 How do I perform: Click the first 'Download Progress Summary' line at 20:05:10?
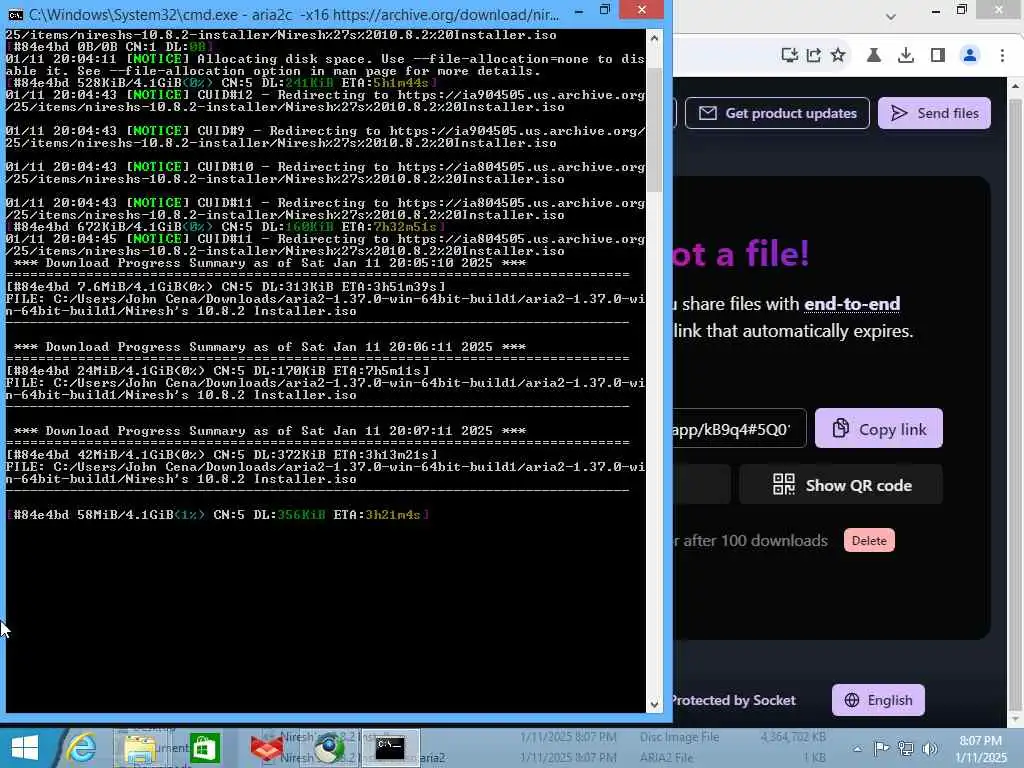tap(270, 263)
